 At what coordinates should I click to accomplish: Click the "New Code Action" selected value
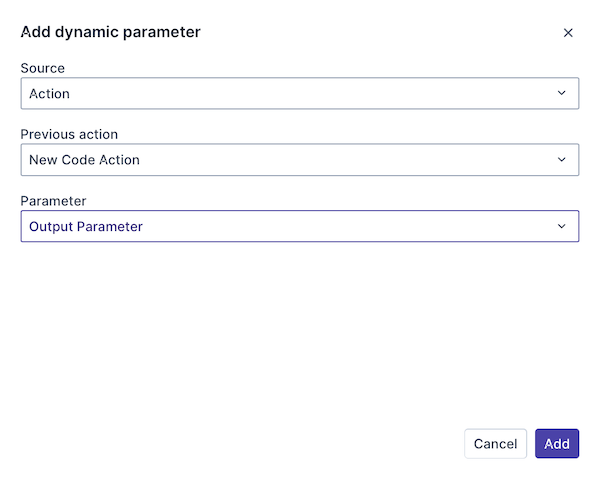[84, 160]
